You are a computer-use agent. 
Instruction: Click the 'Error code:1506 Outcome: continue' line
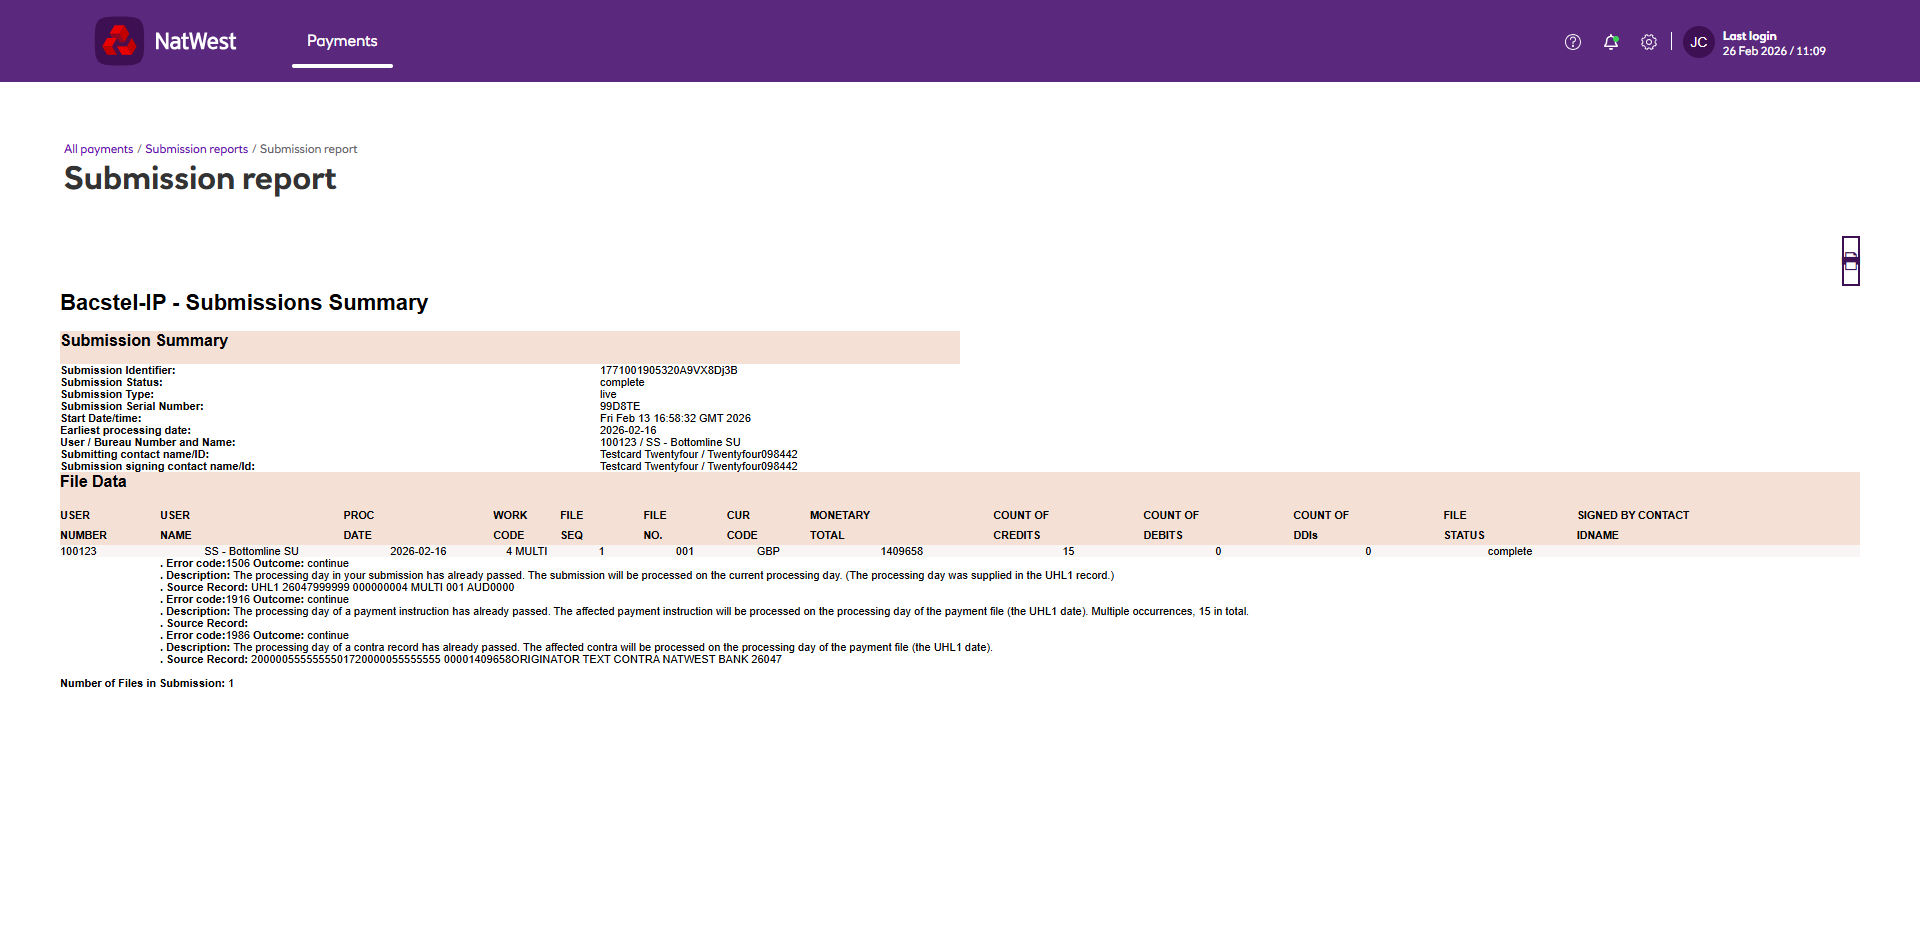tap(255, 563)
